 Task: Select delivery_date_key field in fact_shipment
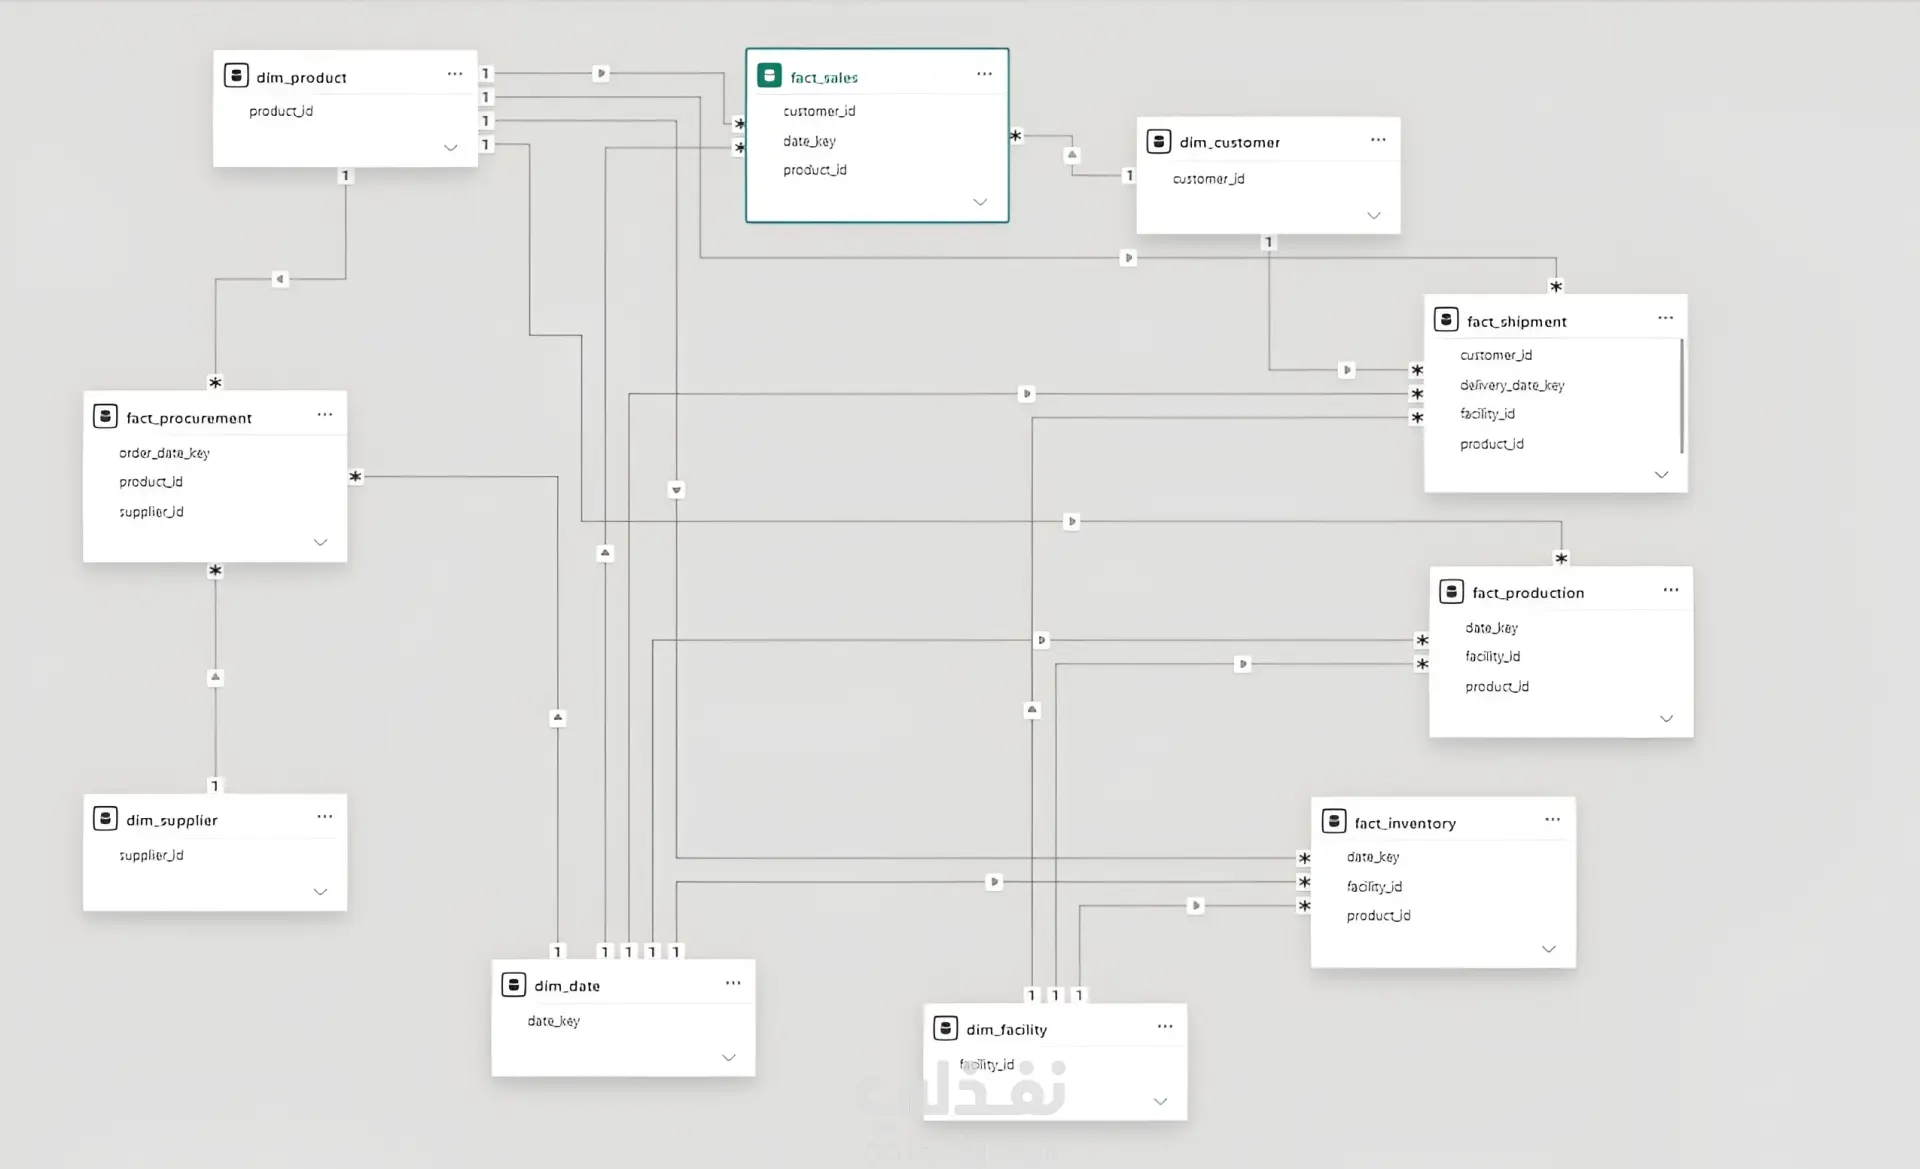pos(1512,385)
